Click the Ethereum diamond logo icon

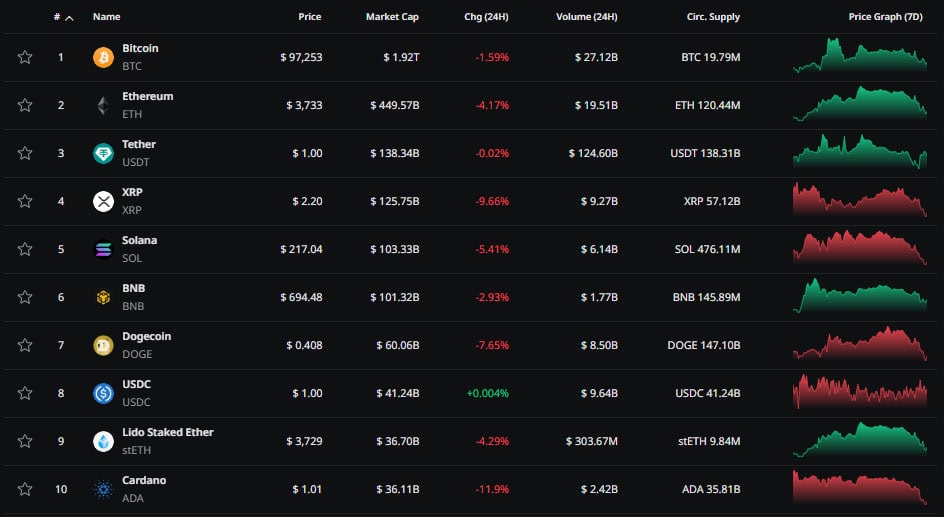pos(103,105)
